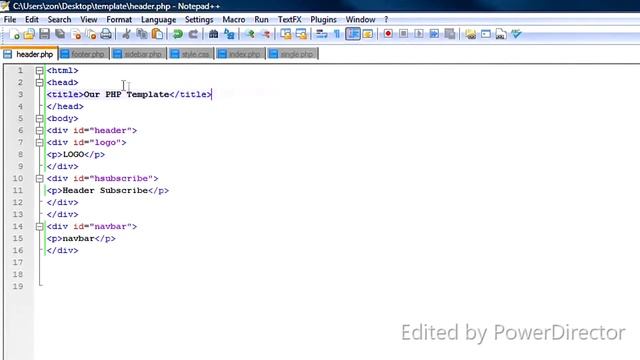The image size is (640, 360).
Task: Click line number 17 in the margin
Action: point(18,262)
